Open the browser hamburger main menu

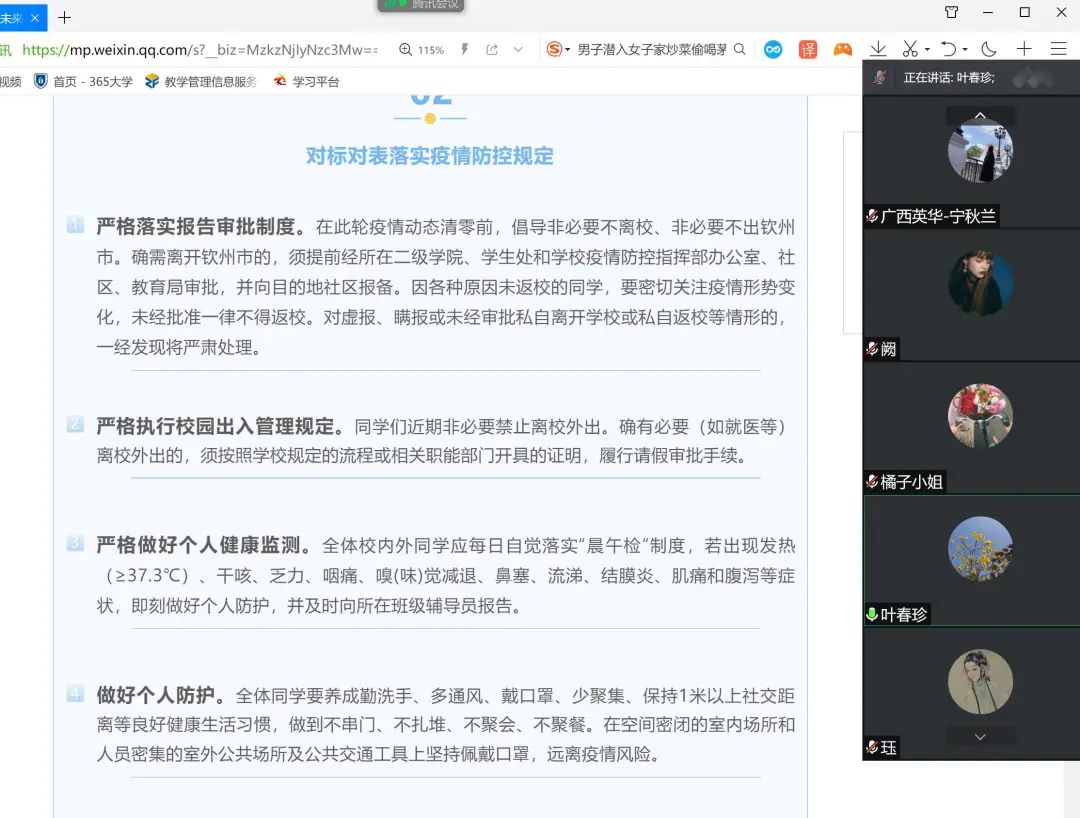pyautogui.click(x=1058, y=49)
